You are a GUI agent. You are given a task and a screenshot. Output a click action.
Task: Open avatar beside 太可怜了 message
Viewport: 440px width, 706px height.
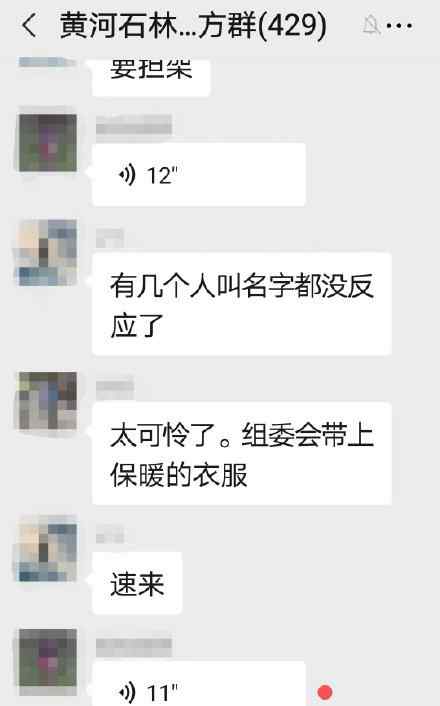[47, 401]
